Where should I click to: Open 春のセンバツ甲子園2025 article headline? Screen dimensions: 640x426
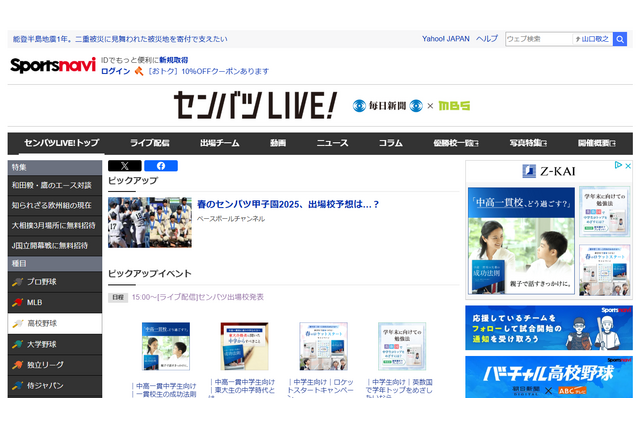point(288,204)
